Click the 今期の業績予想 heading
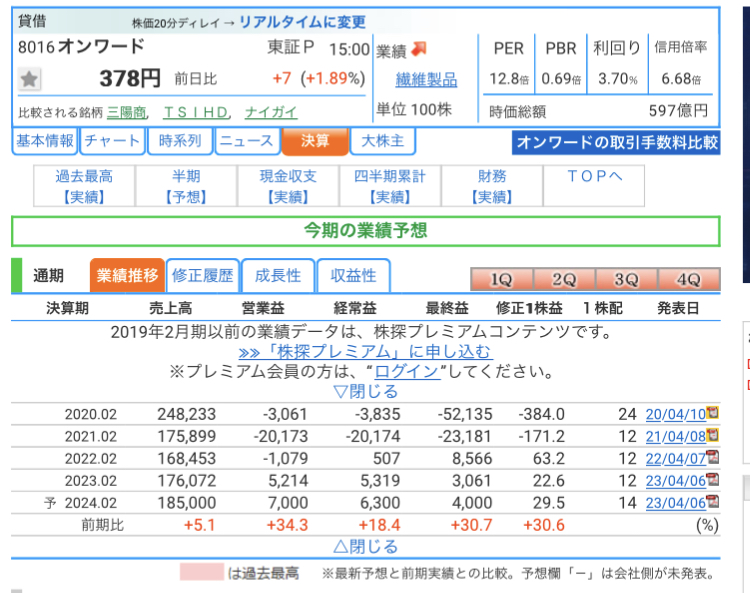 (x=366, y=231)
